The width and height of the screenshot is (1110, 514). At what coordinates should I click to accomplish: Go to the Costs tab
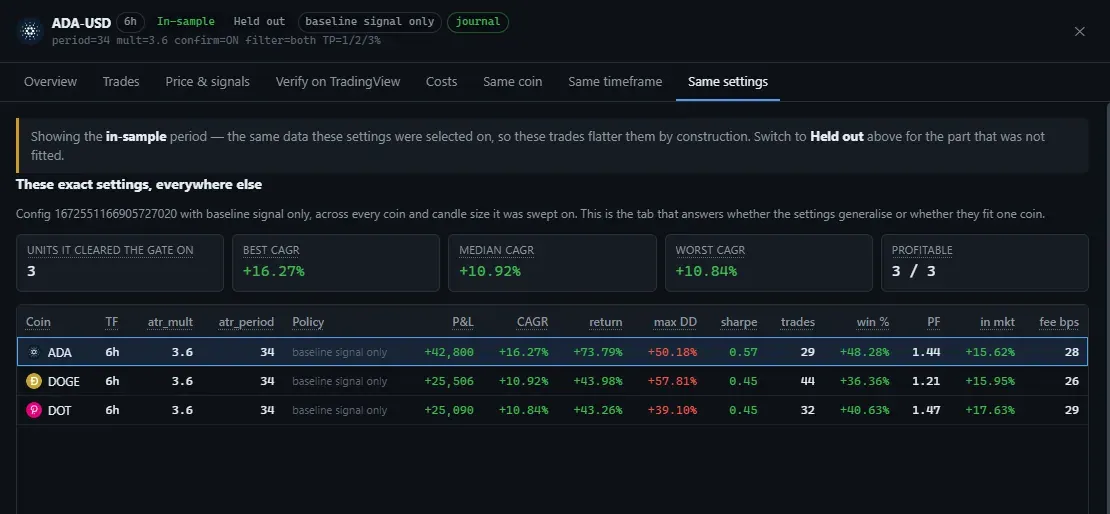[442, 81]
